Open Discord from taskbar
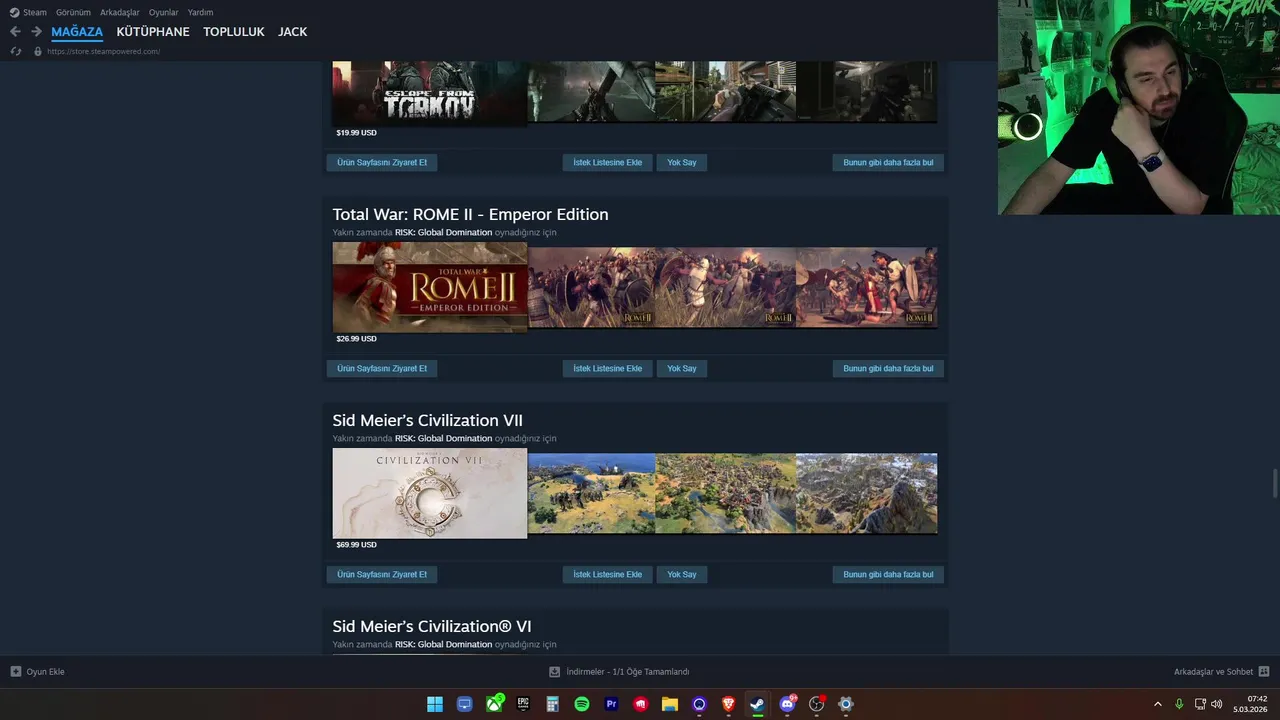The image size is (1280, 720). pyautogui.click(x=787, y=704)
